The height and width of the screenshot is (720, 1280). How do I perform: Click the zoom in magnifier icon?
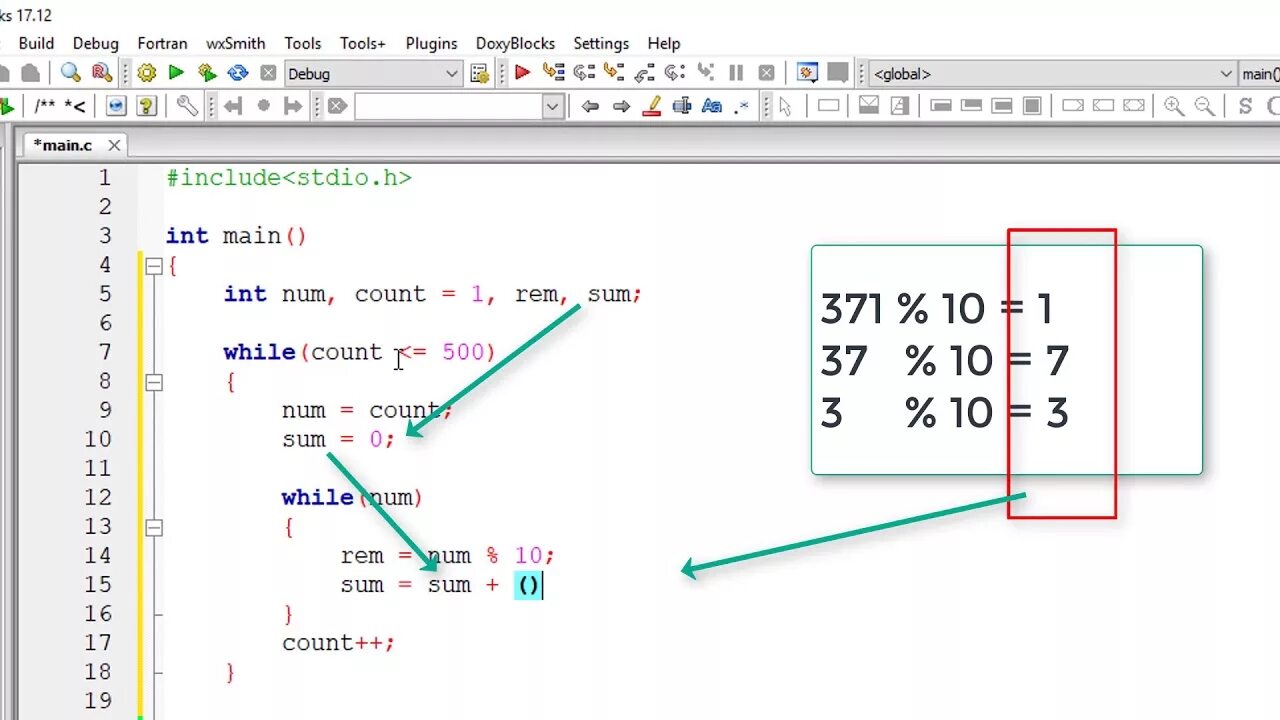point(1174,106)
